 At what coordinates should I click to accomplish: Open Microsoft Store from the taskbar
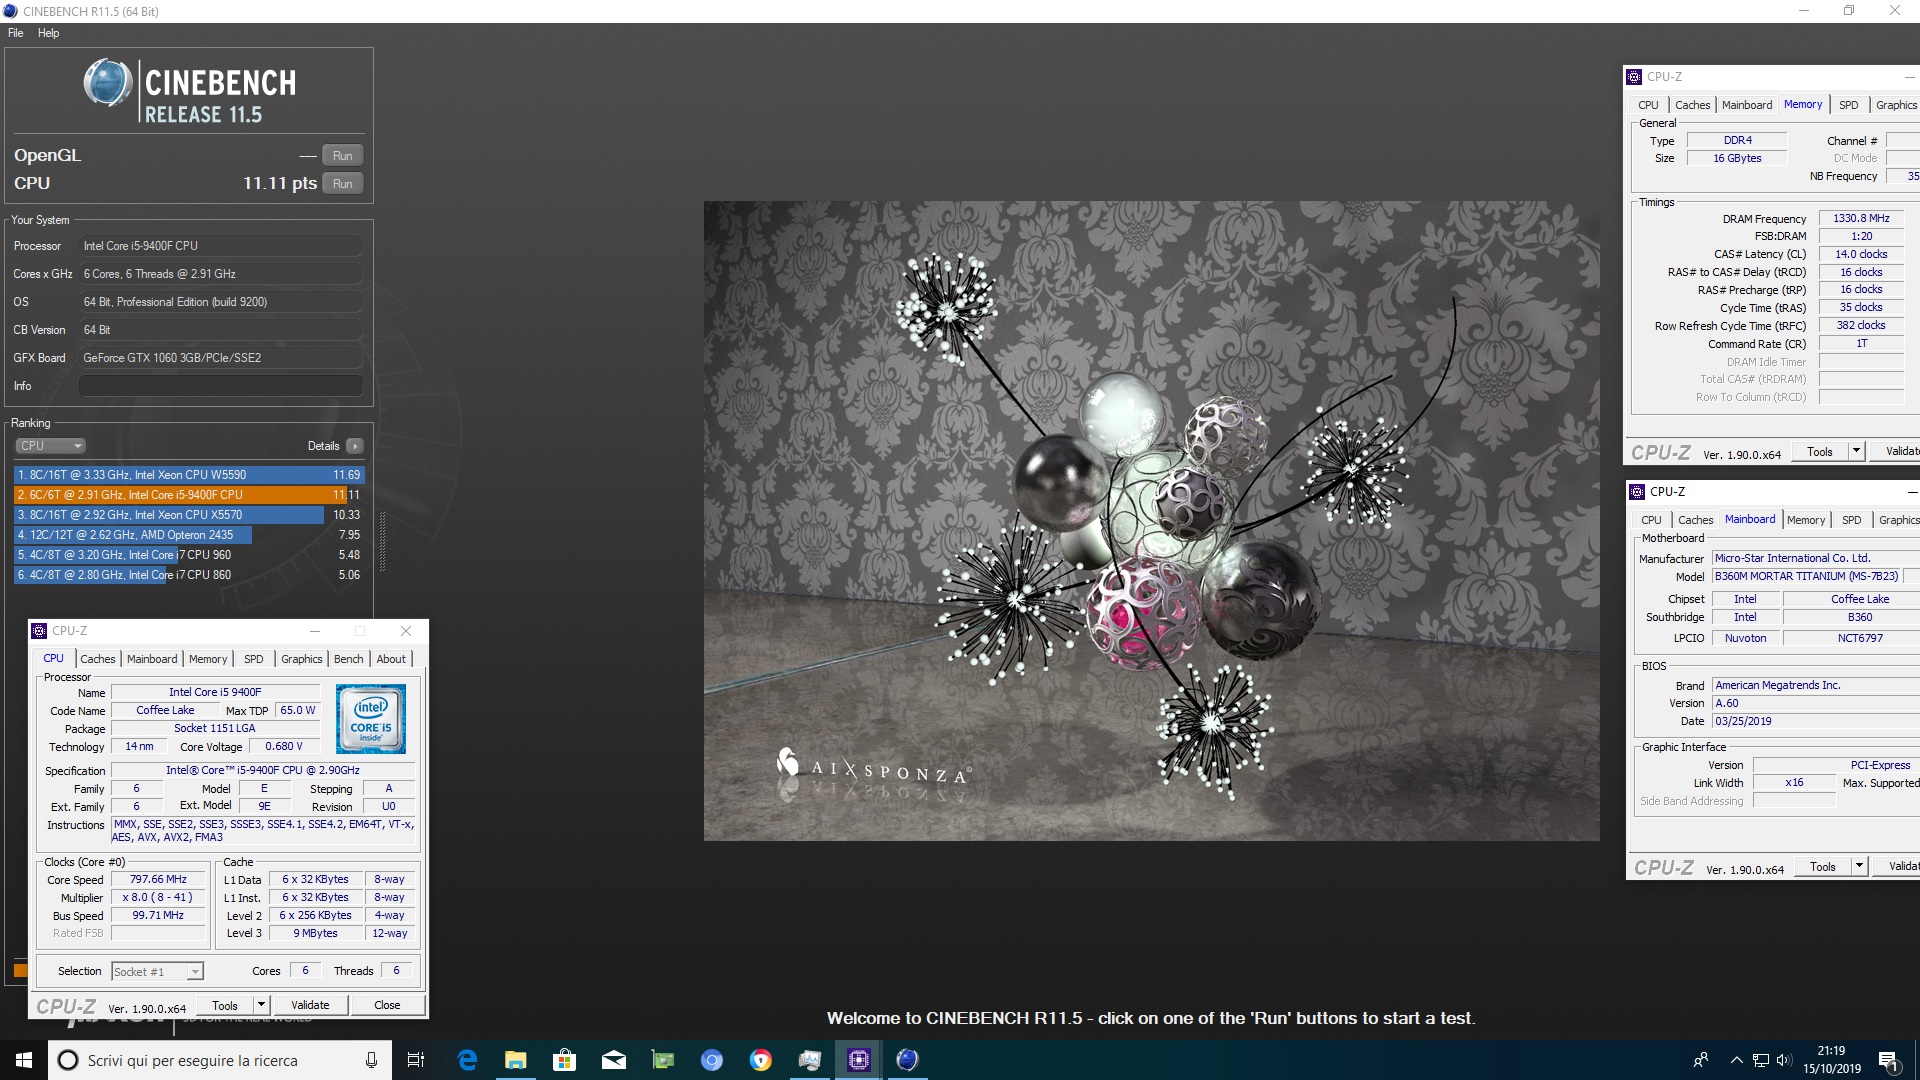pos(565,1060)
